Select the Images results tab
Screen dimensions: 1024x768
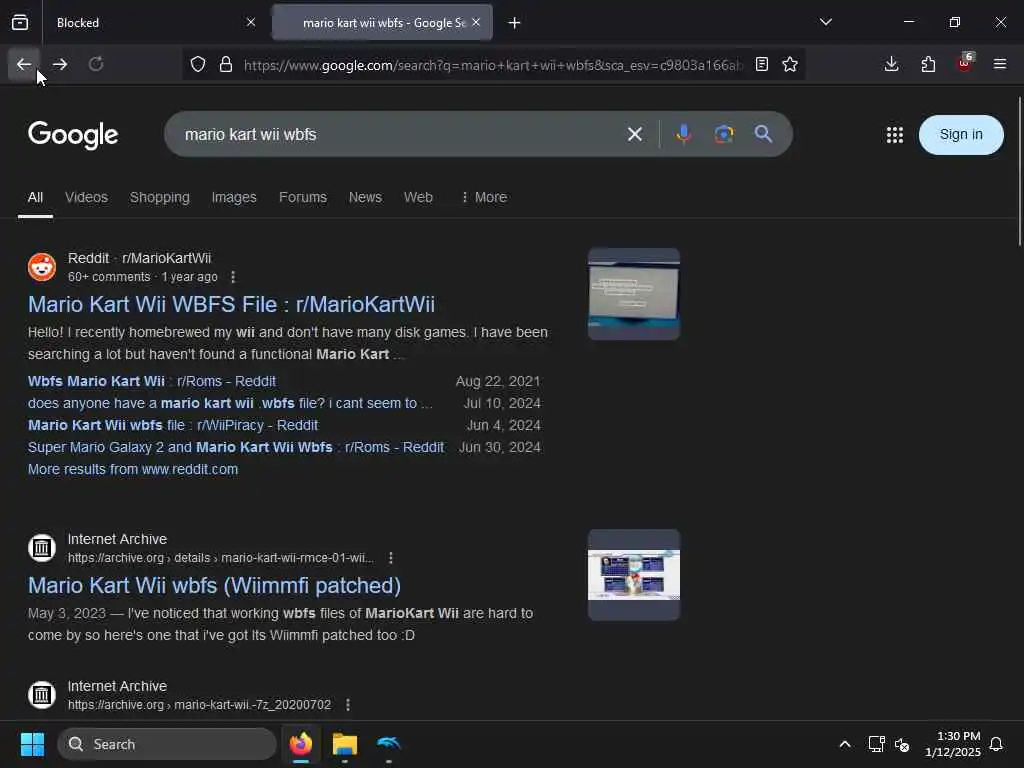pos(234,197)
